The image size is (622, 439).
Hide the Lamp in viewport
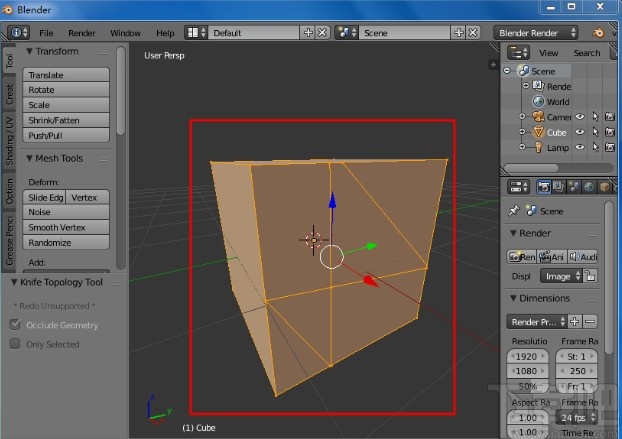pos(580,148)
